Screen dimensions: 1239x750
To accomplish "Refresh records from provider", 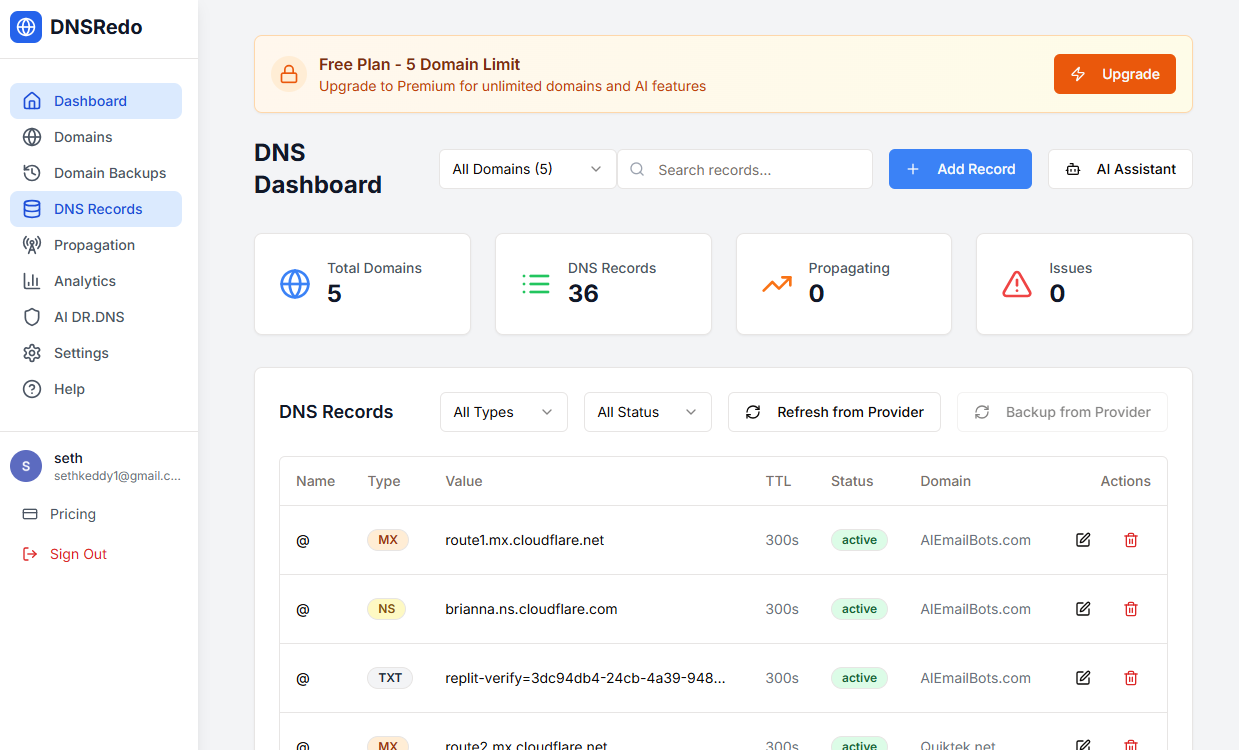I will click(x=834, y=412).
